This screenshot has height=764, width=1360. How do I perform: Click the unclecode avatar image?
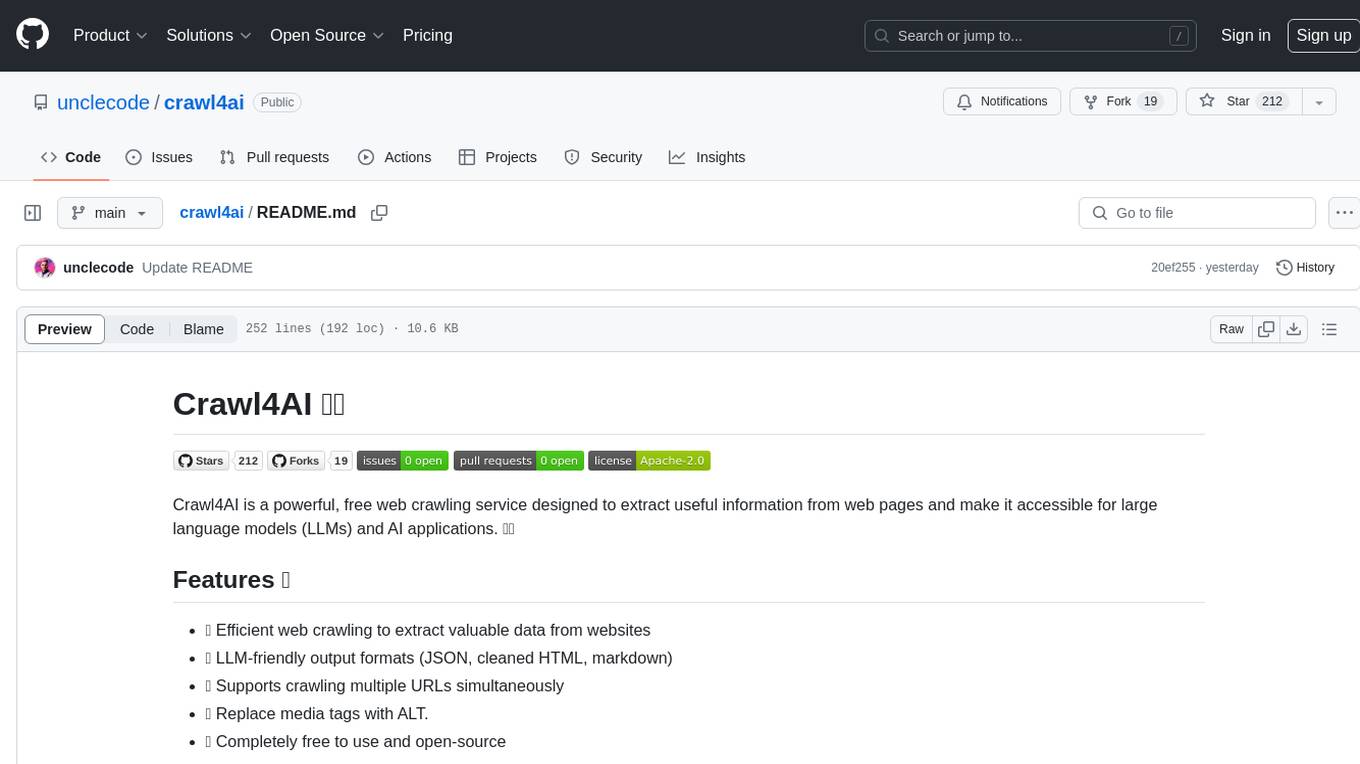click(x=44, y=268)
